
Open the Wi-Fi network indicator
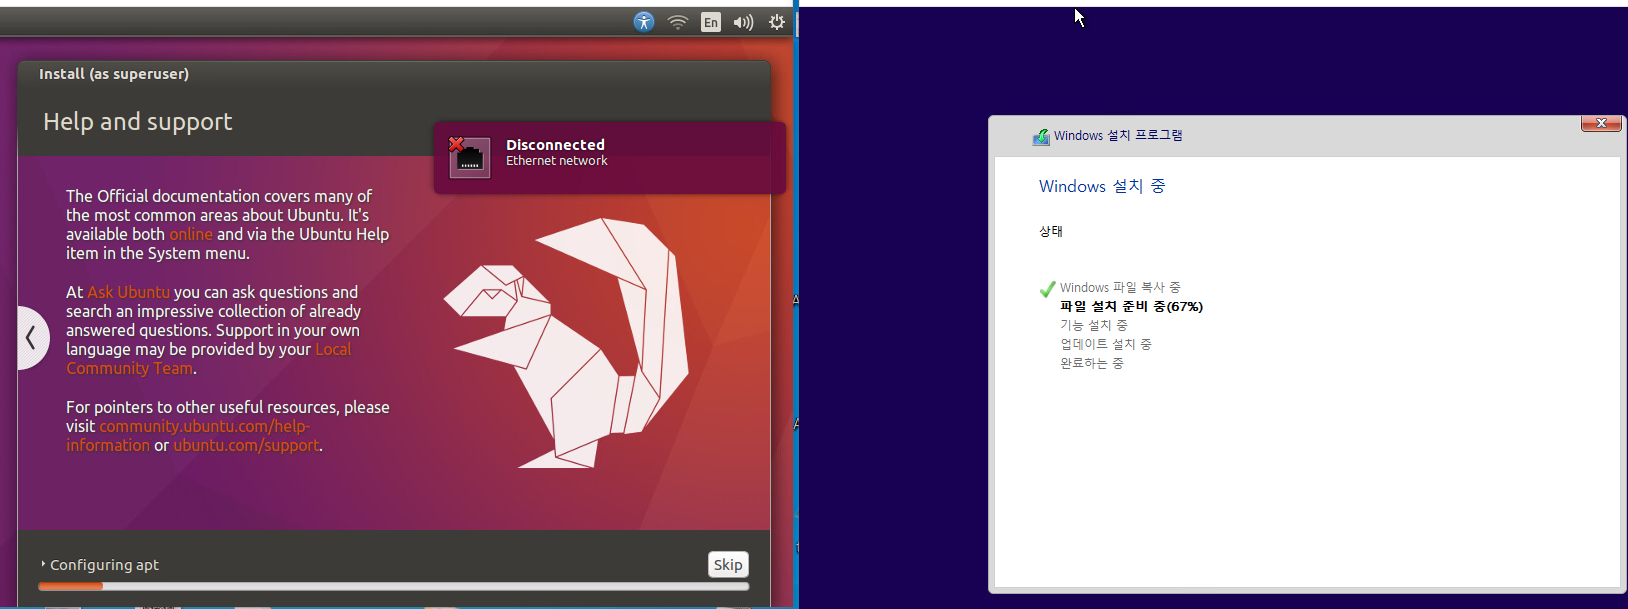pos(678,22)
